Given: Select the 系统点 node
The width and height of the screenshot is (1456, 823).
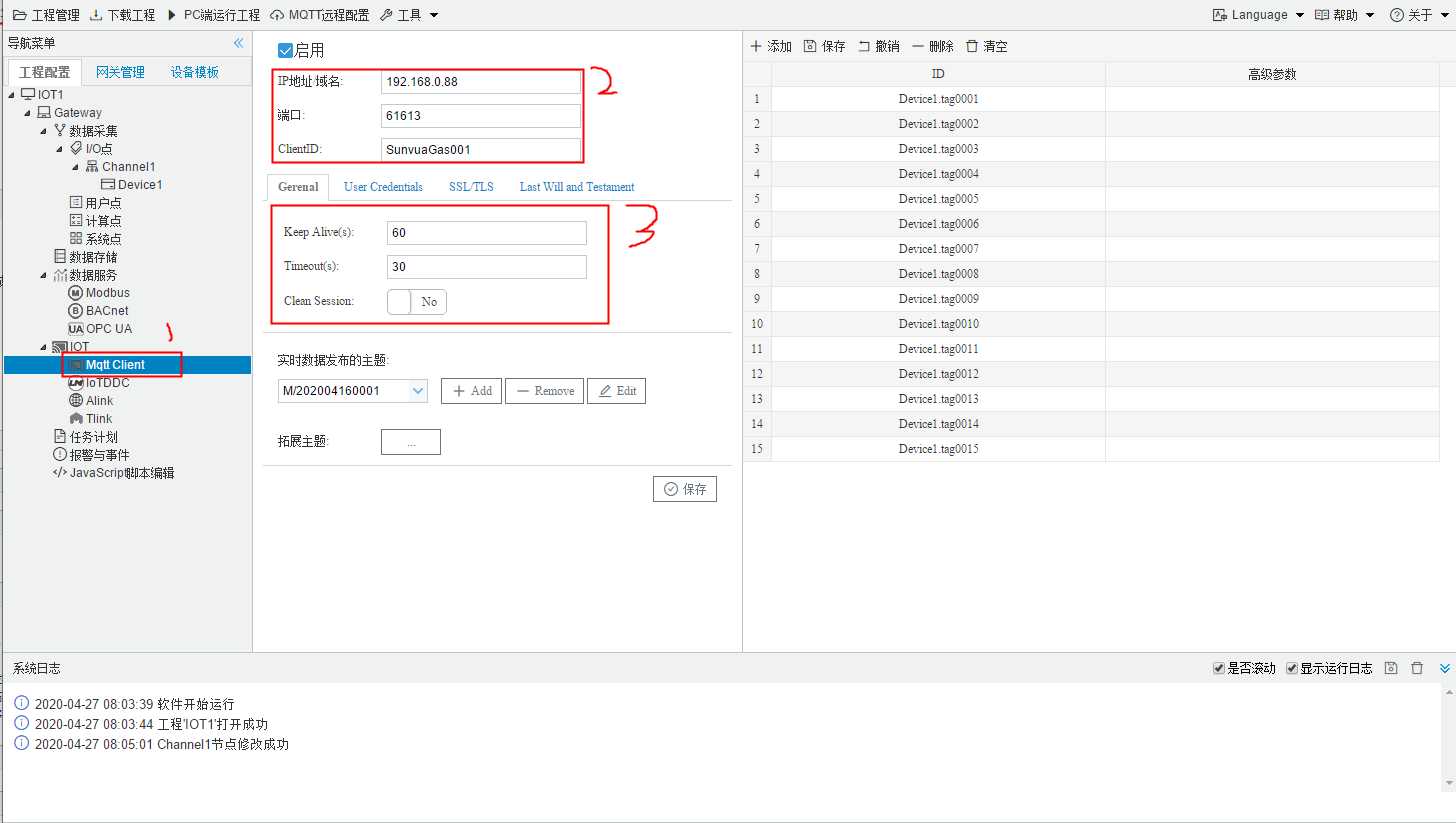Looking at the screenshot, I should click(x=95, y=239).
